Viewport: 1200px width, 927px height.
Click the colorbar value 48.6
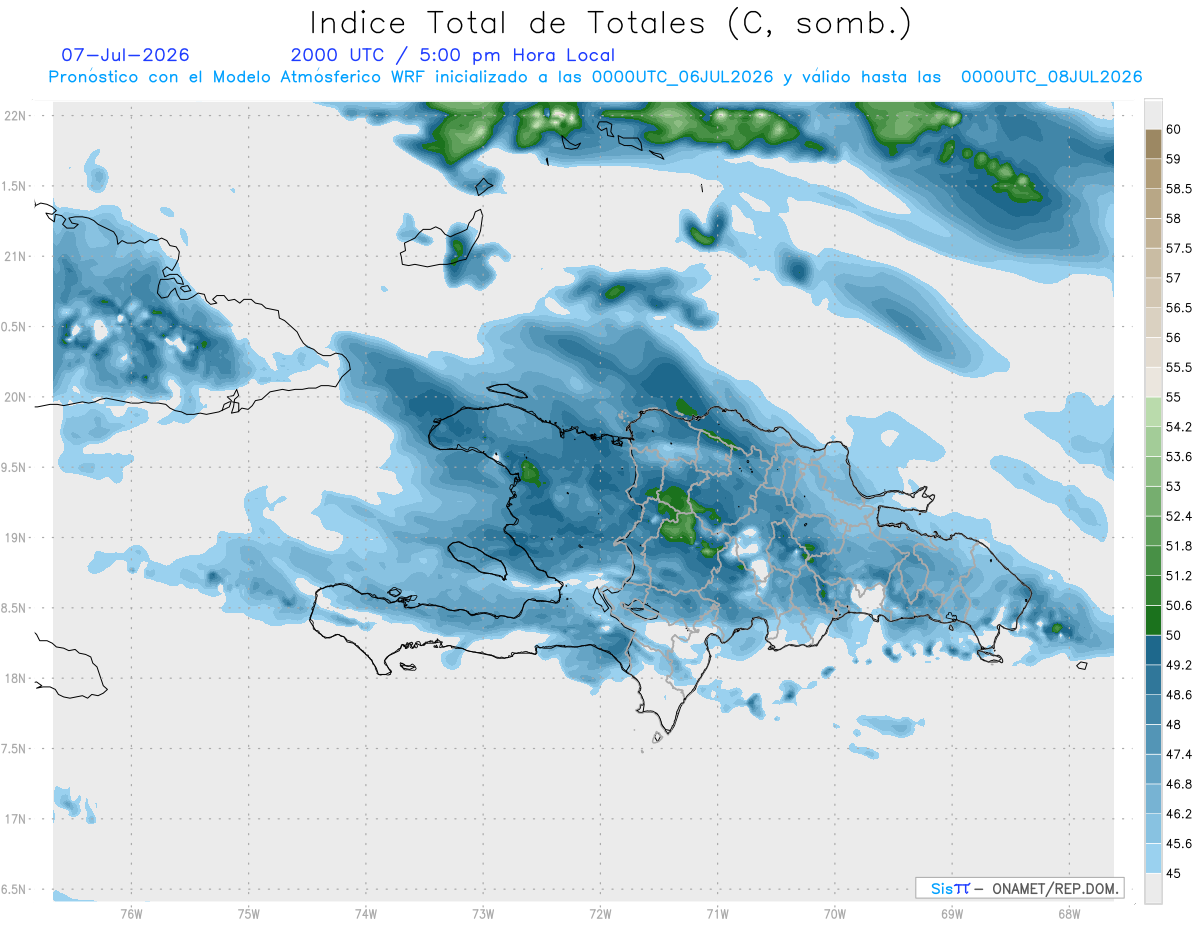pos(1178,695)
